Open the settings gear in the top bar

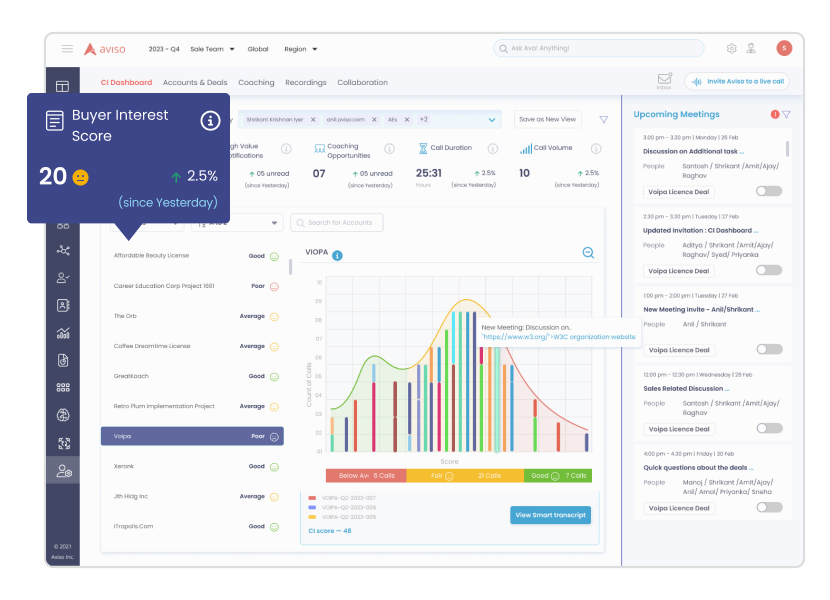[731, 48]
